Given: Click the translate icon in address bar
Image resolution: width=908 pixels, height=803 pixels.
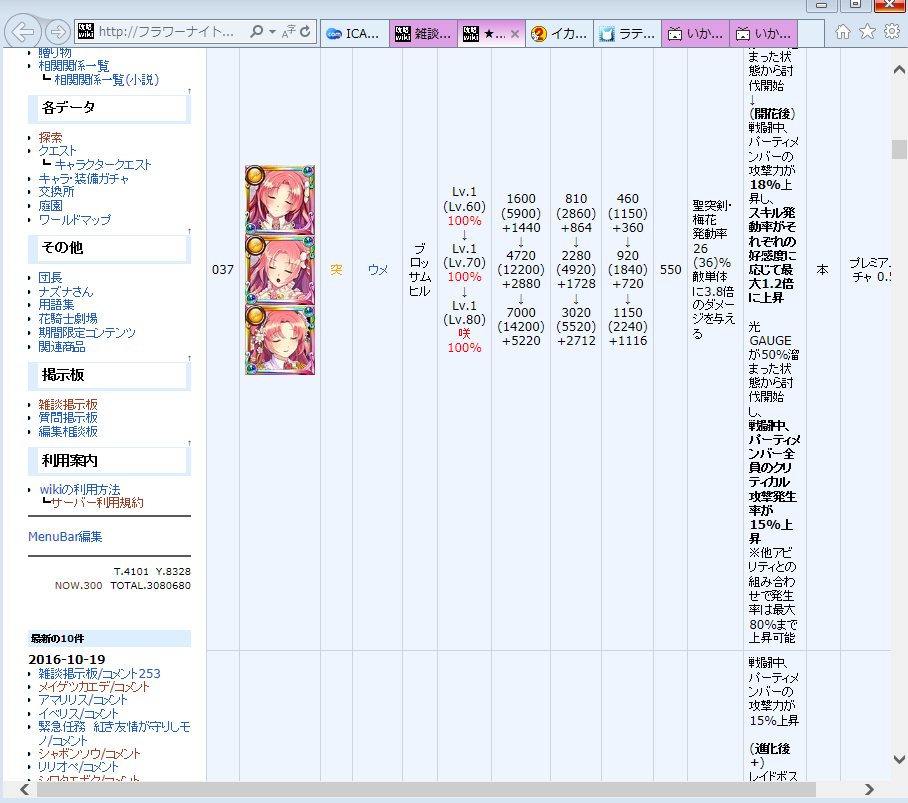Looking at the screenshot, I should point(288,31).
